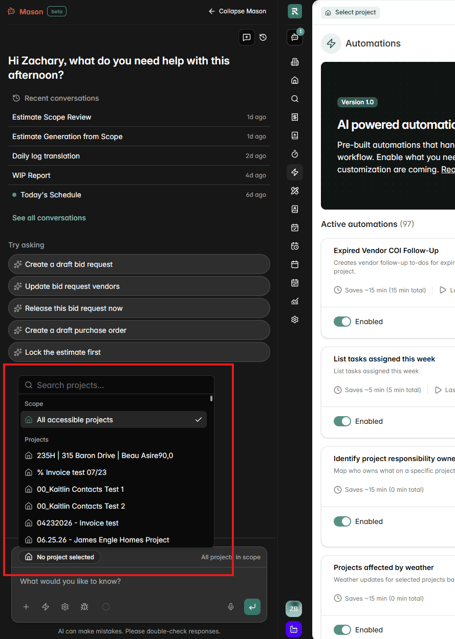This screenshot has width=455, height=639.
Task: Toggle off List tasks assigned this week
Action: pyautogui.click(x=342, y=421)
